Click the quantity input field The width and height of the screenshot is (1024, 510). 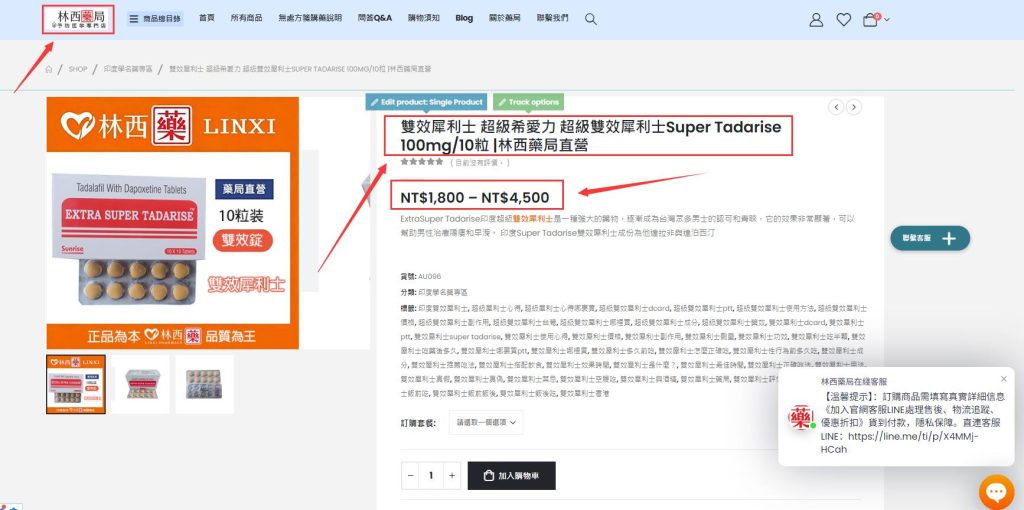coord(431,475)
